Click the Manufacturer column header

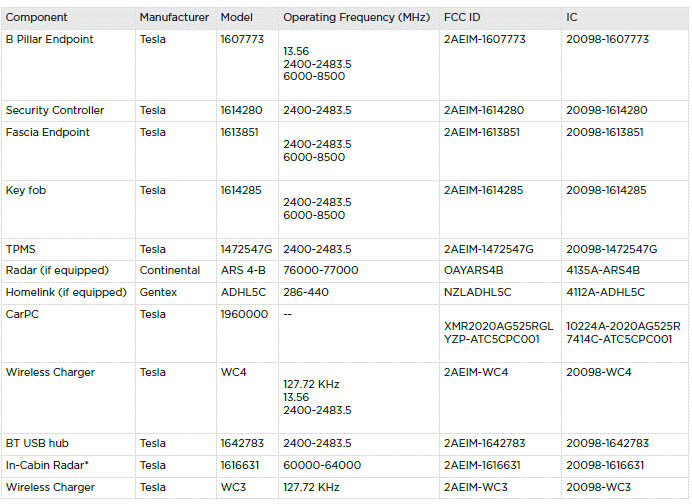coord(174,18)
